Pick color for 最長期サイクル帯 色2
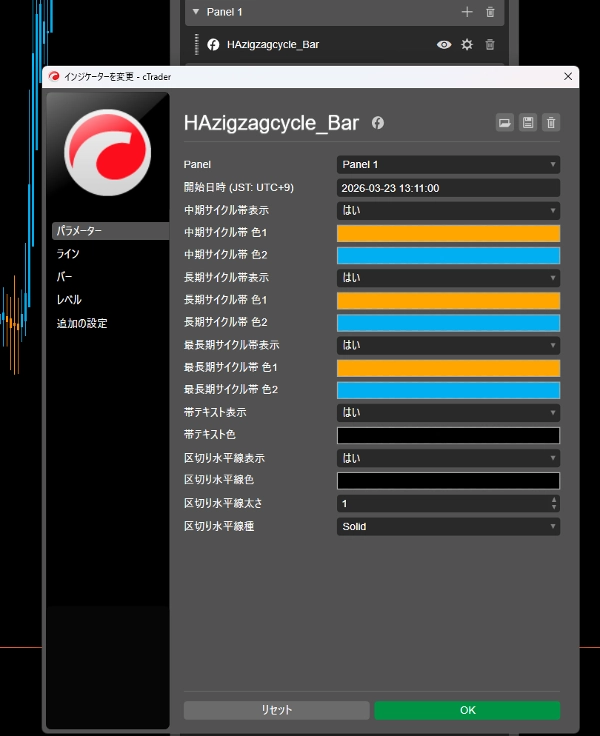The height and width of the screenshot is (736, 600). (x=448, y=390)
